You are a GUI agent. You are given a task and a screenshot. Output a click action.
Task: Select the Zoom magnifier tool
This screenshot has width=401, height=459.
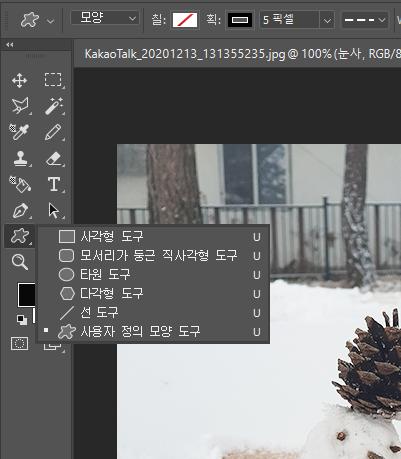(x=20, y=262)
